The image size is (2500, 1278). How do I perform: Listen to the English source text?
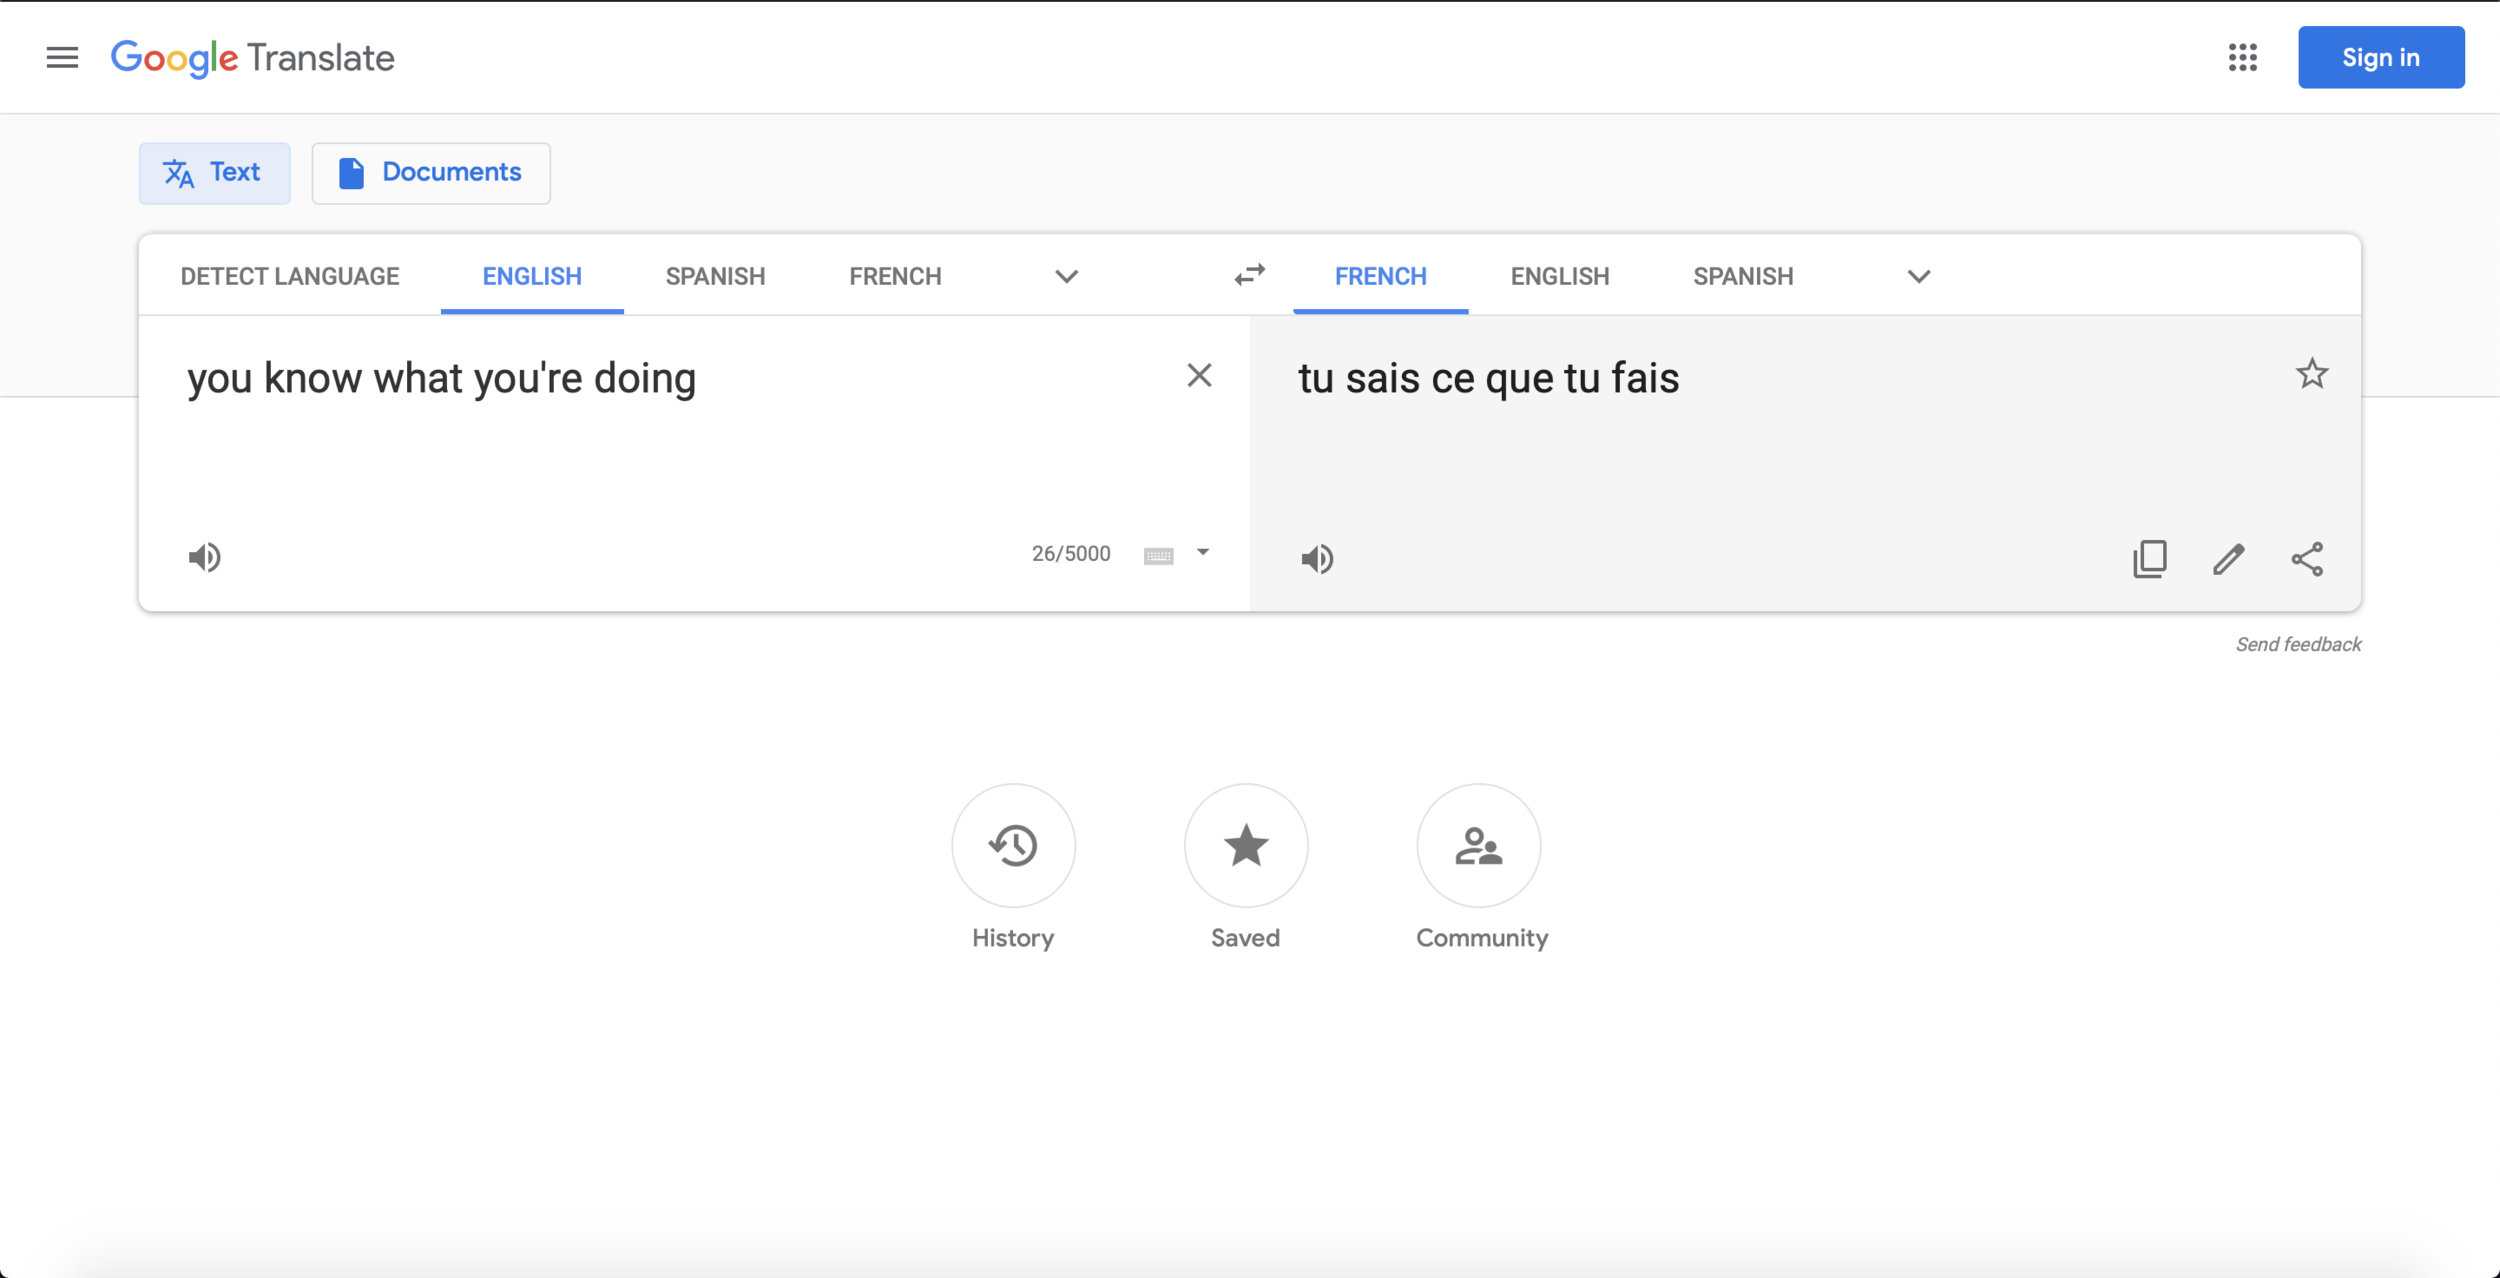click(205, 557)
